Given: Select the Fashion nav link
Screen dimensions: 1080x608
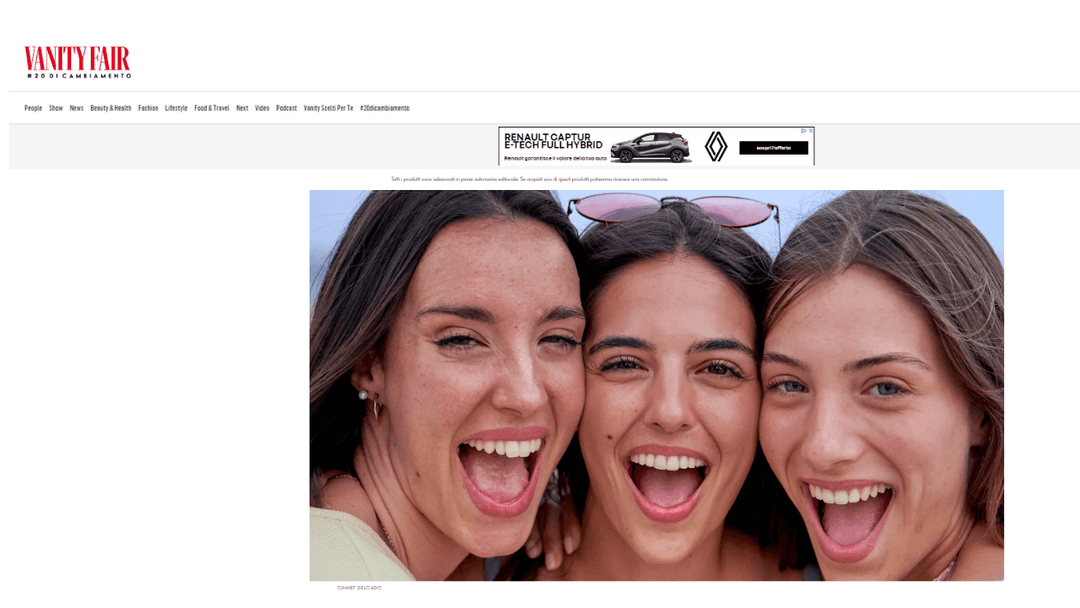Looking at the screenshot, I should click(148, 108).
